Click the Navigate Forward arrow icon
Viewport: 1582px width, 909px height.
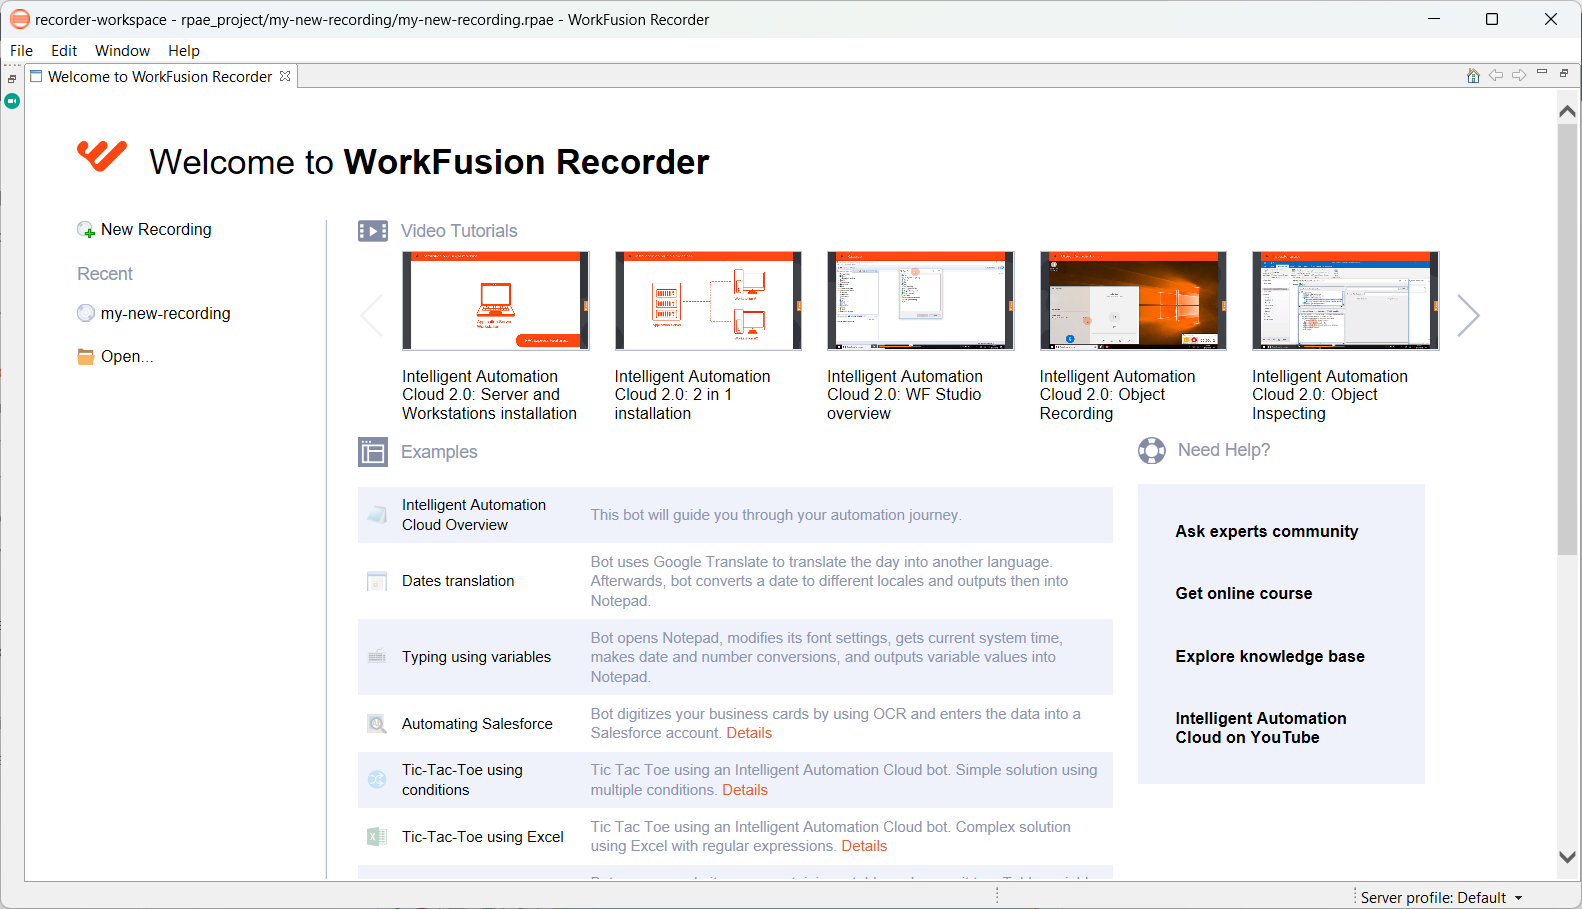(1519, 76)
